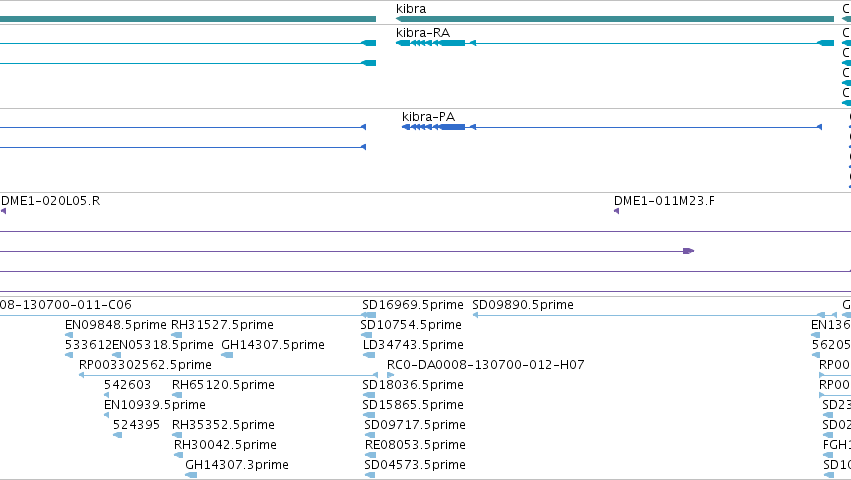Select the EN05318.5prime label

163,345
